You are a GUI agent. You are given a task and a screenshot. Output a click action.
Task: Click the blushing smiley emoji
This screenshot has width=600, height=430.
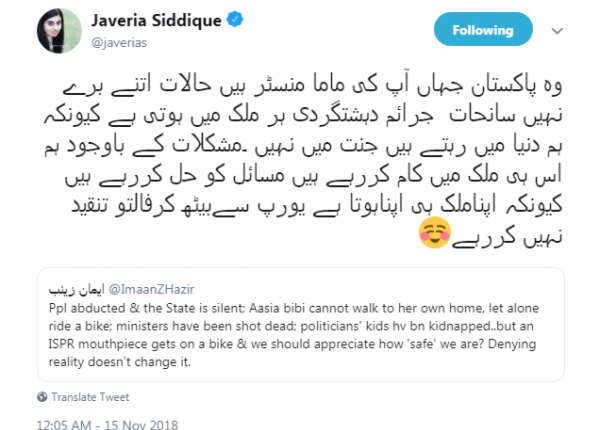pos(435,232)
